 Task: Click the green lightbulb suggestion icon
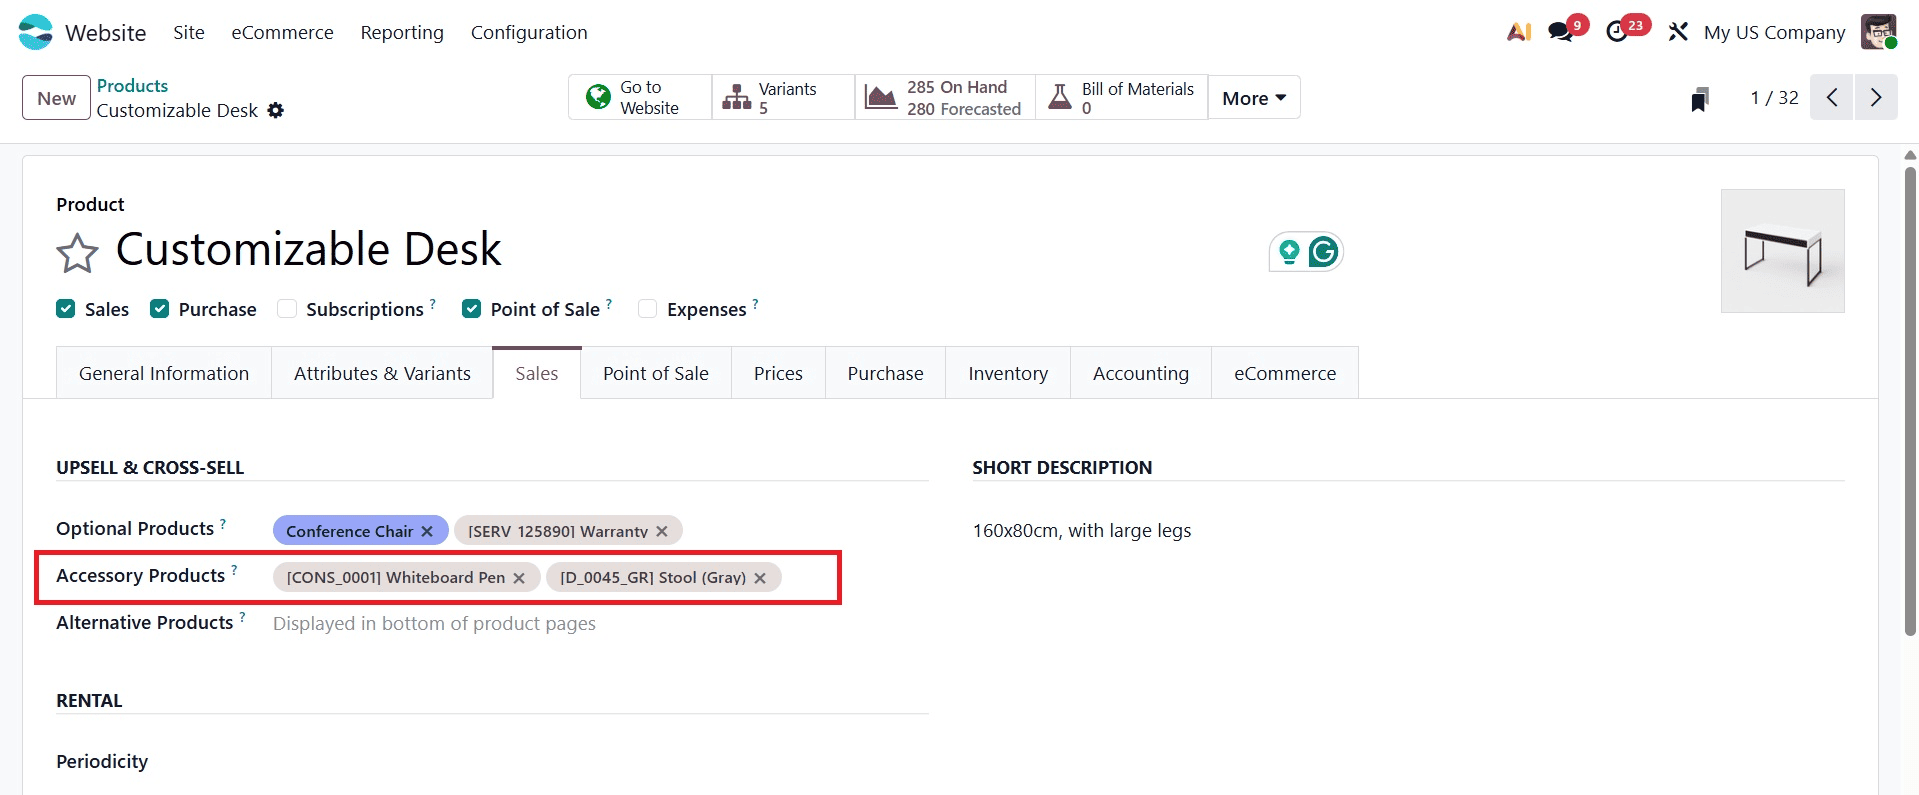tap(1289, 252)
